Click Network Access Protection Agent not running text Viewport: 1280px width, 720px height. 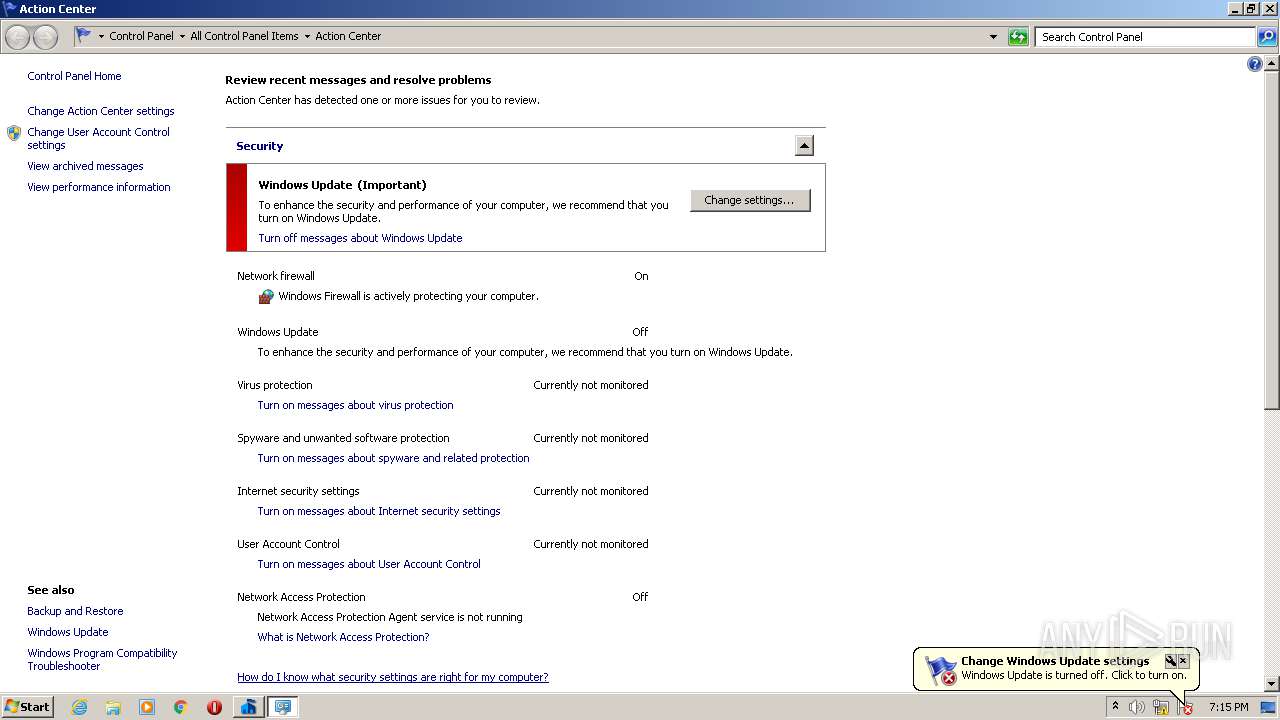tap(390, 617)
